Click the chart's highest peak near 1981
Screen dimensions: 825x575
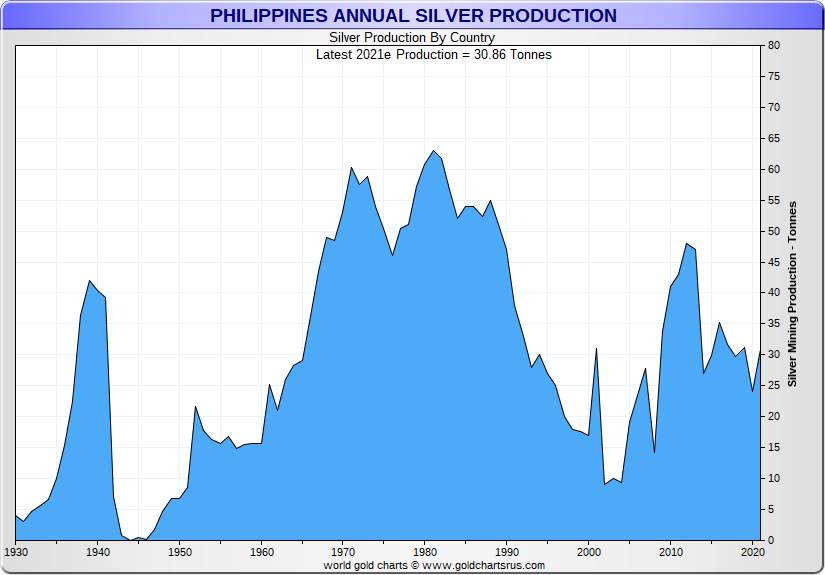[433, 152]
